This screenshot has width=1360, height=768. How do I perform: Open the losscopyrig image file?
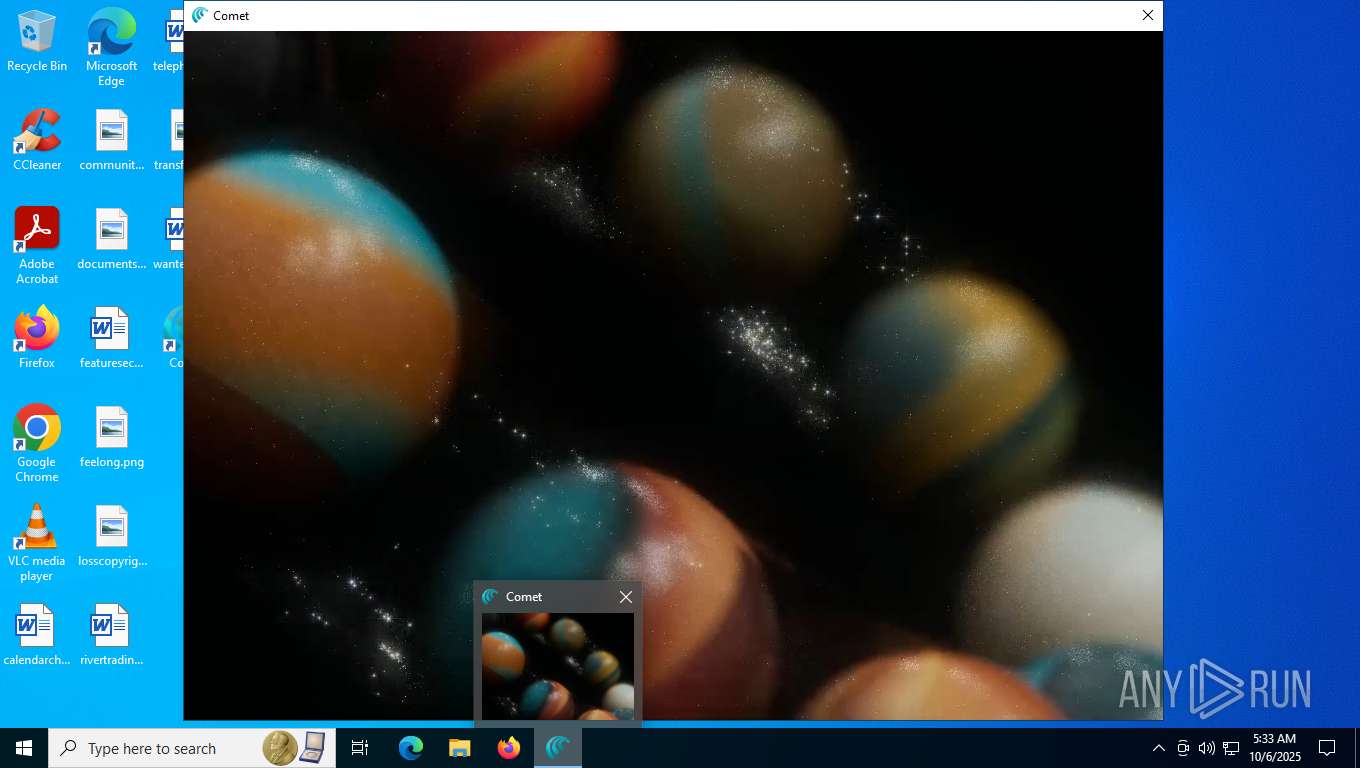[x=112, y=536]
